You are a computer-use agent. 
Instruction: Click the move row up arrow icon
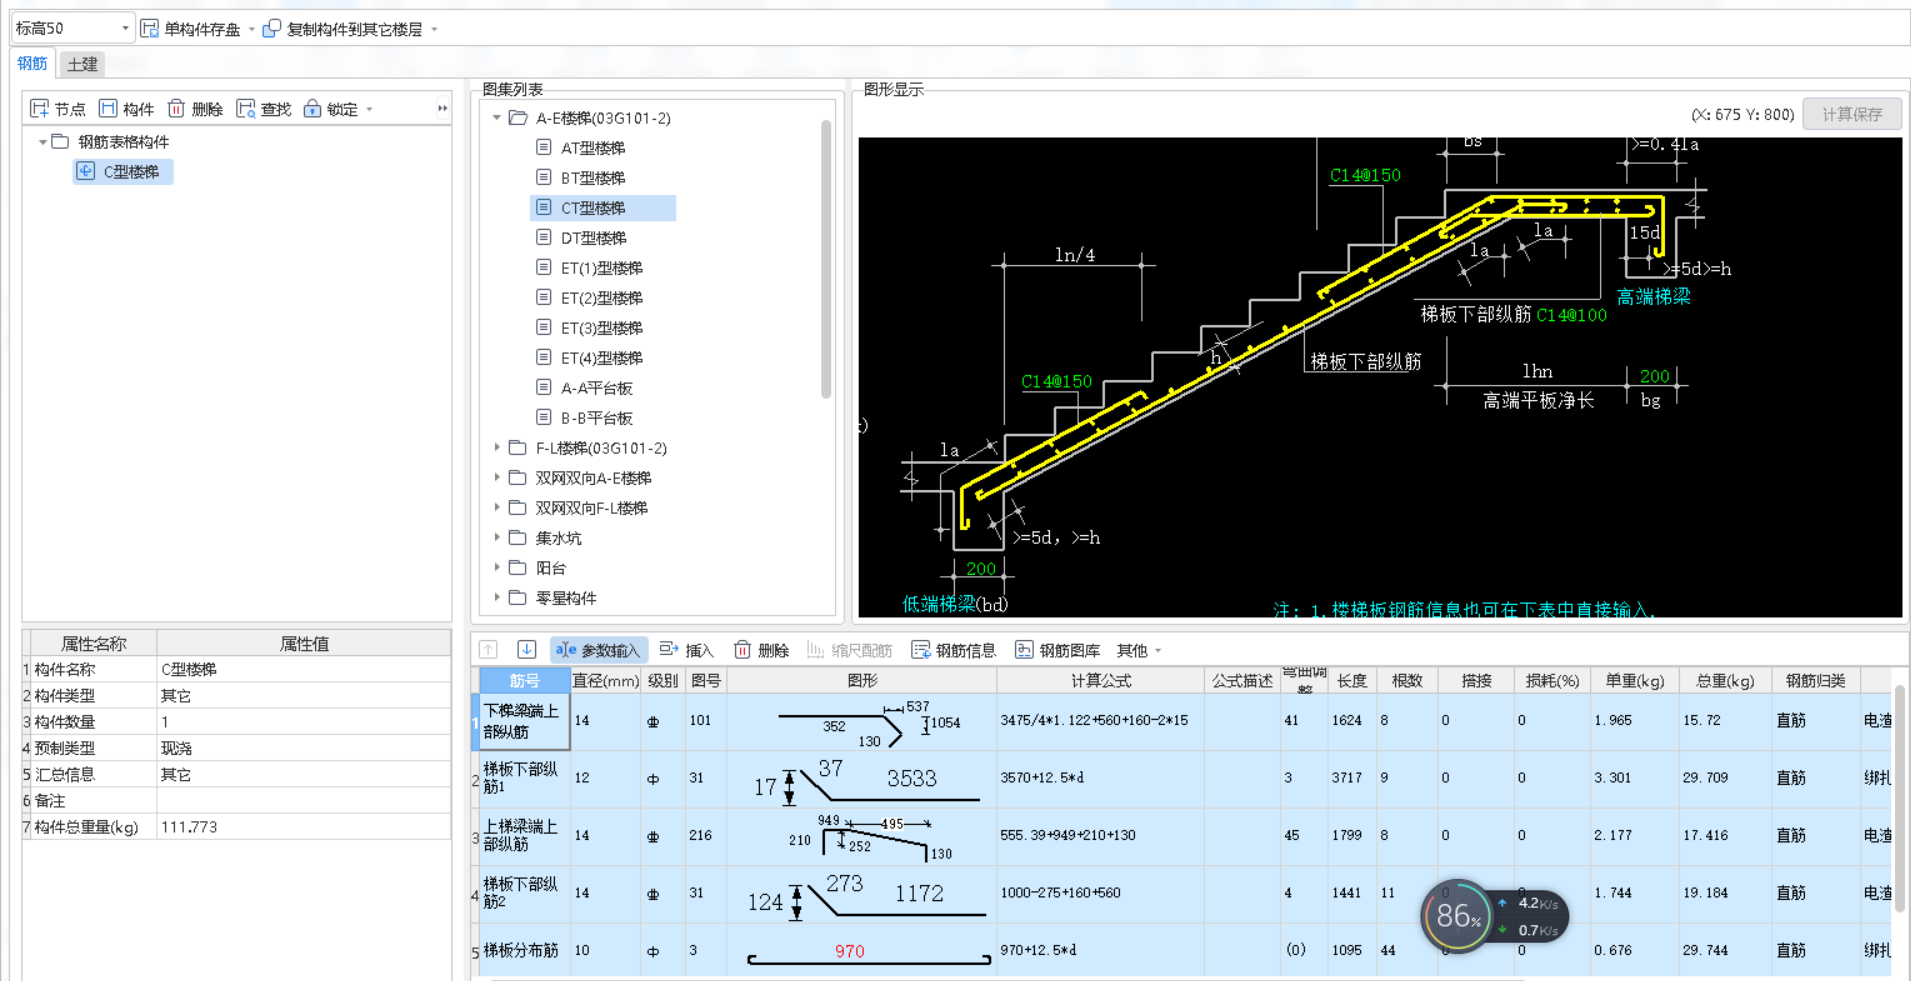[x=488, y=650]
